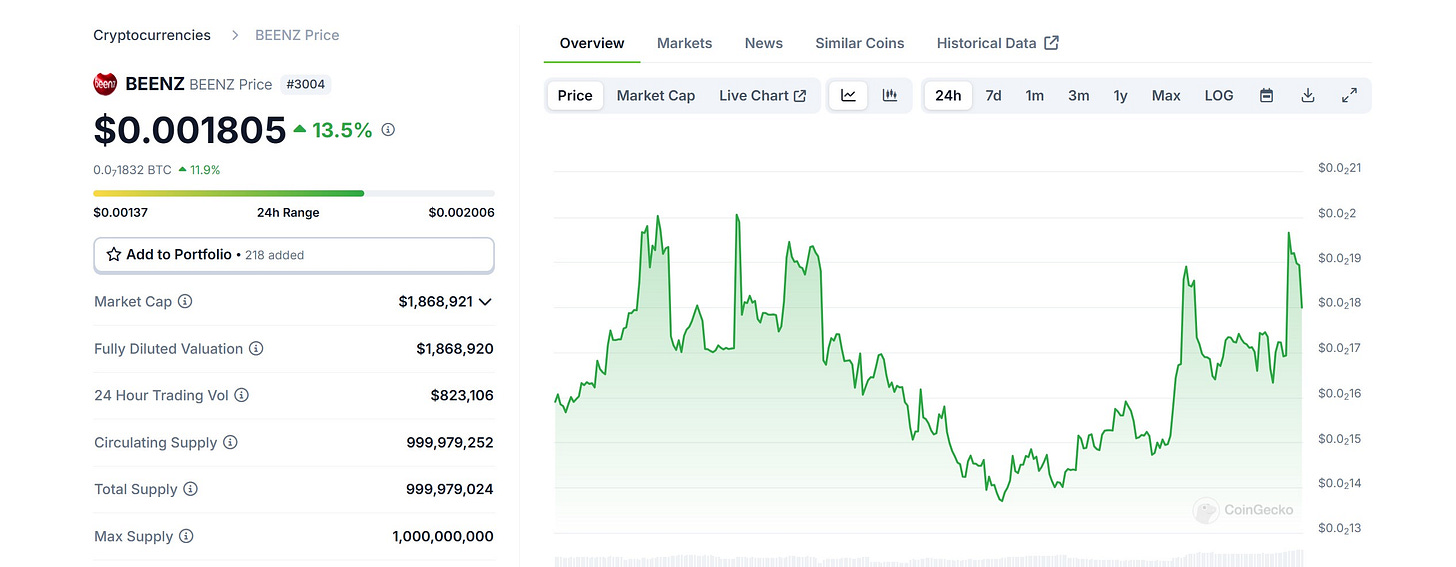The width and height of the screenshot is (1456, 567).
Task: Click the info icon beside 13.5% change
Action: coord(389,130)
